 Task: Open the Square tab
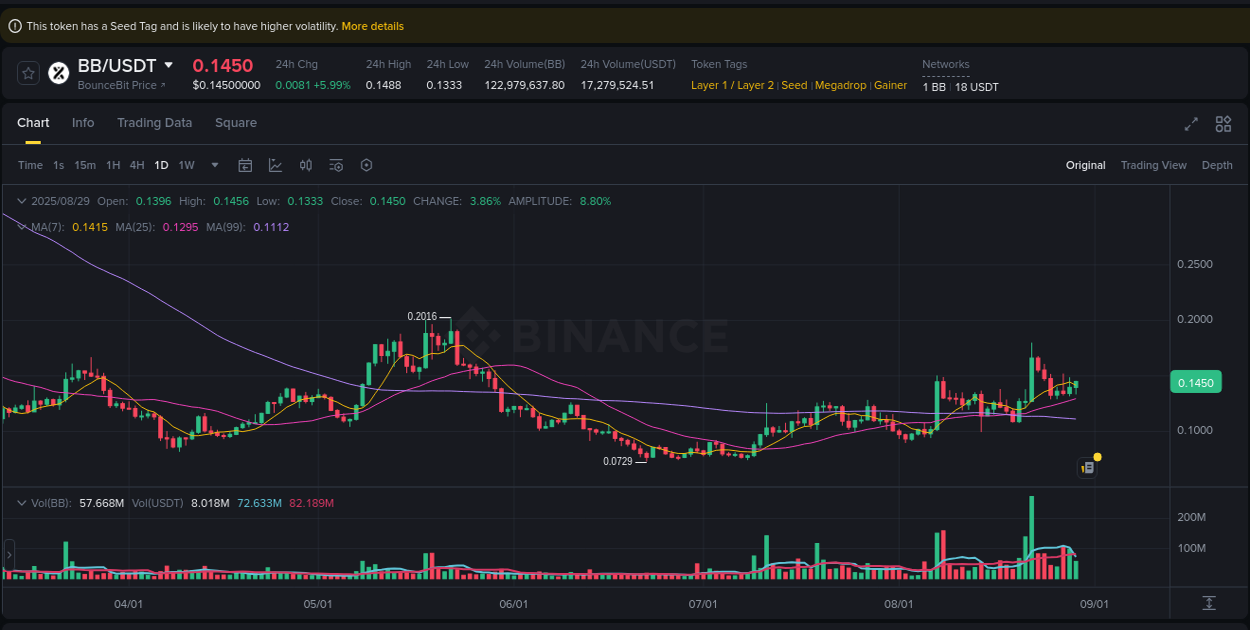pyautogui.click(x=235, y=122)
